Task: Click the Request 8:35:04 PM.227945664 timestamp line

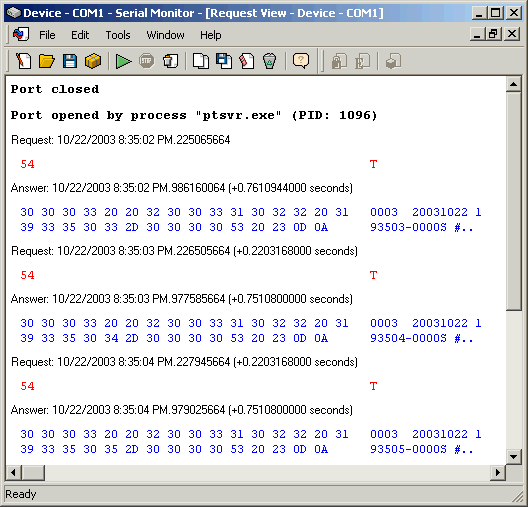Action: tap(184, 362)
